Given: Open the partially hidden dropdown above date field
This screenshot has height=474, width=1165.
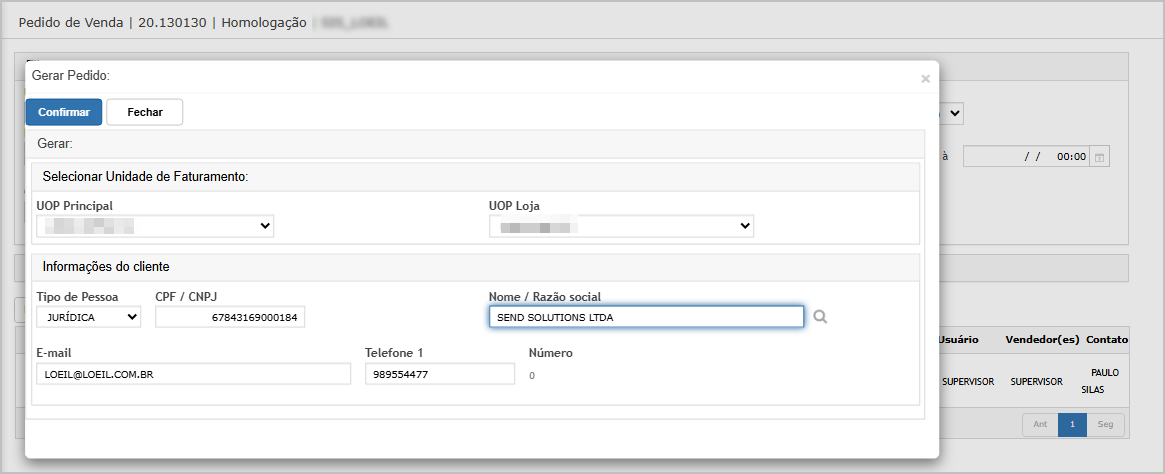Looking at the screenshot, I should tap(953, 113).
